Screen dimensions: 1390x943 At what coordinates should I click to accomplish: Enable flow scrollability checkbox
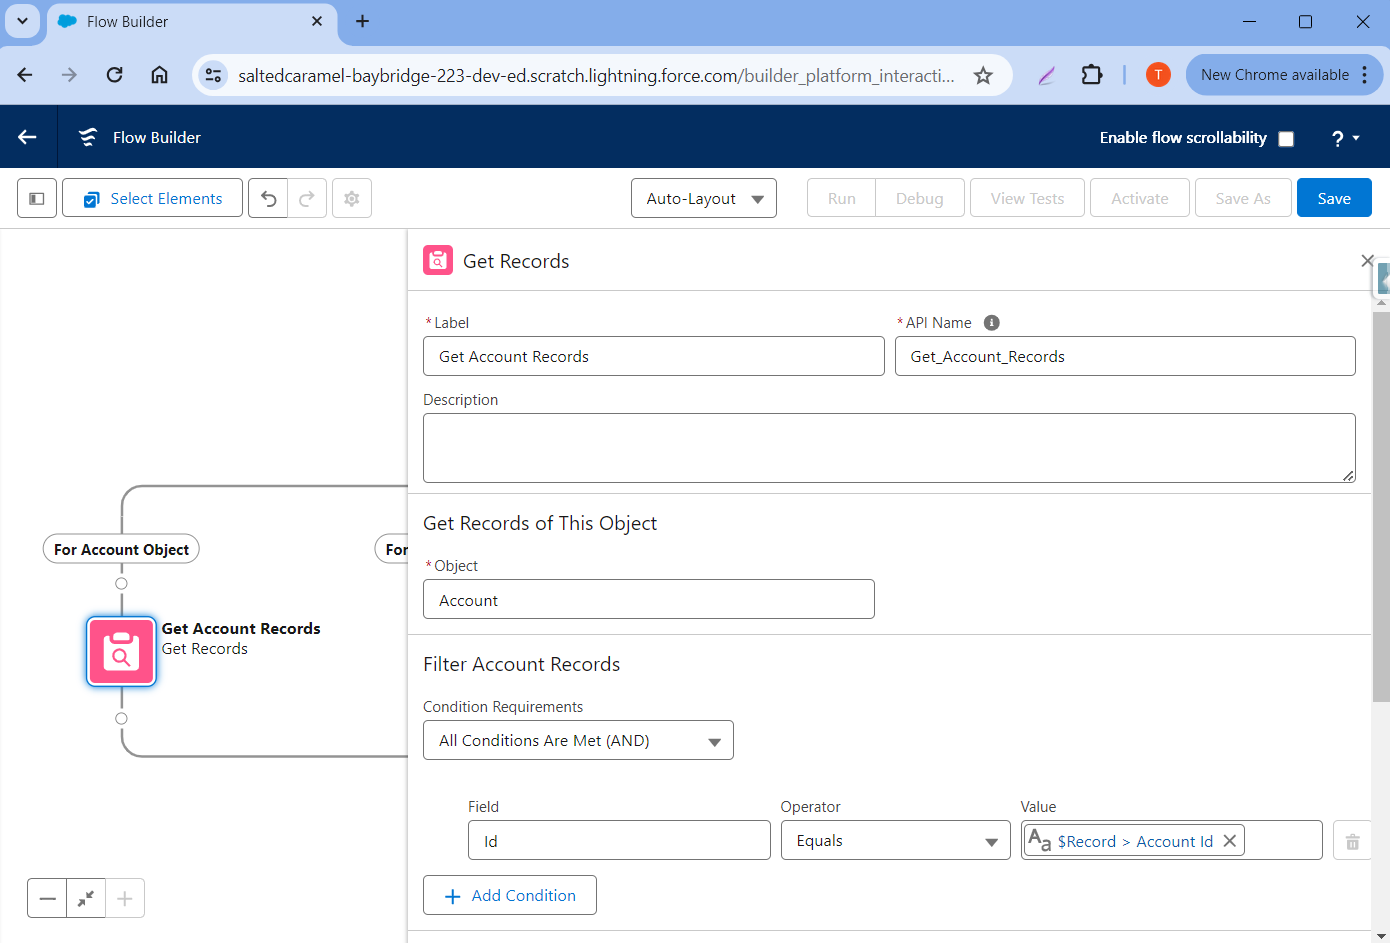coord(1286,139)
